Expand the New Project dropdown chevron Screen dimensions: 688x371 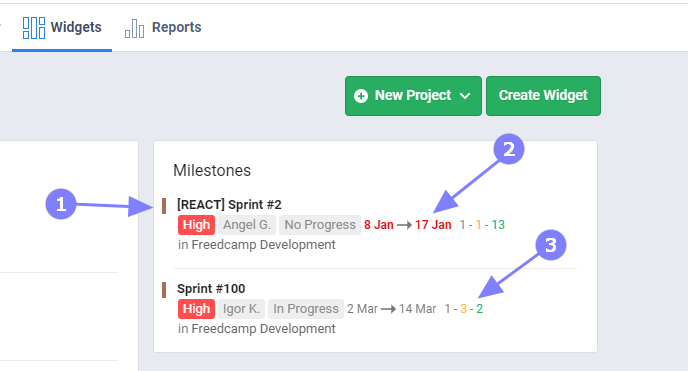click(x=465, y=96)
